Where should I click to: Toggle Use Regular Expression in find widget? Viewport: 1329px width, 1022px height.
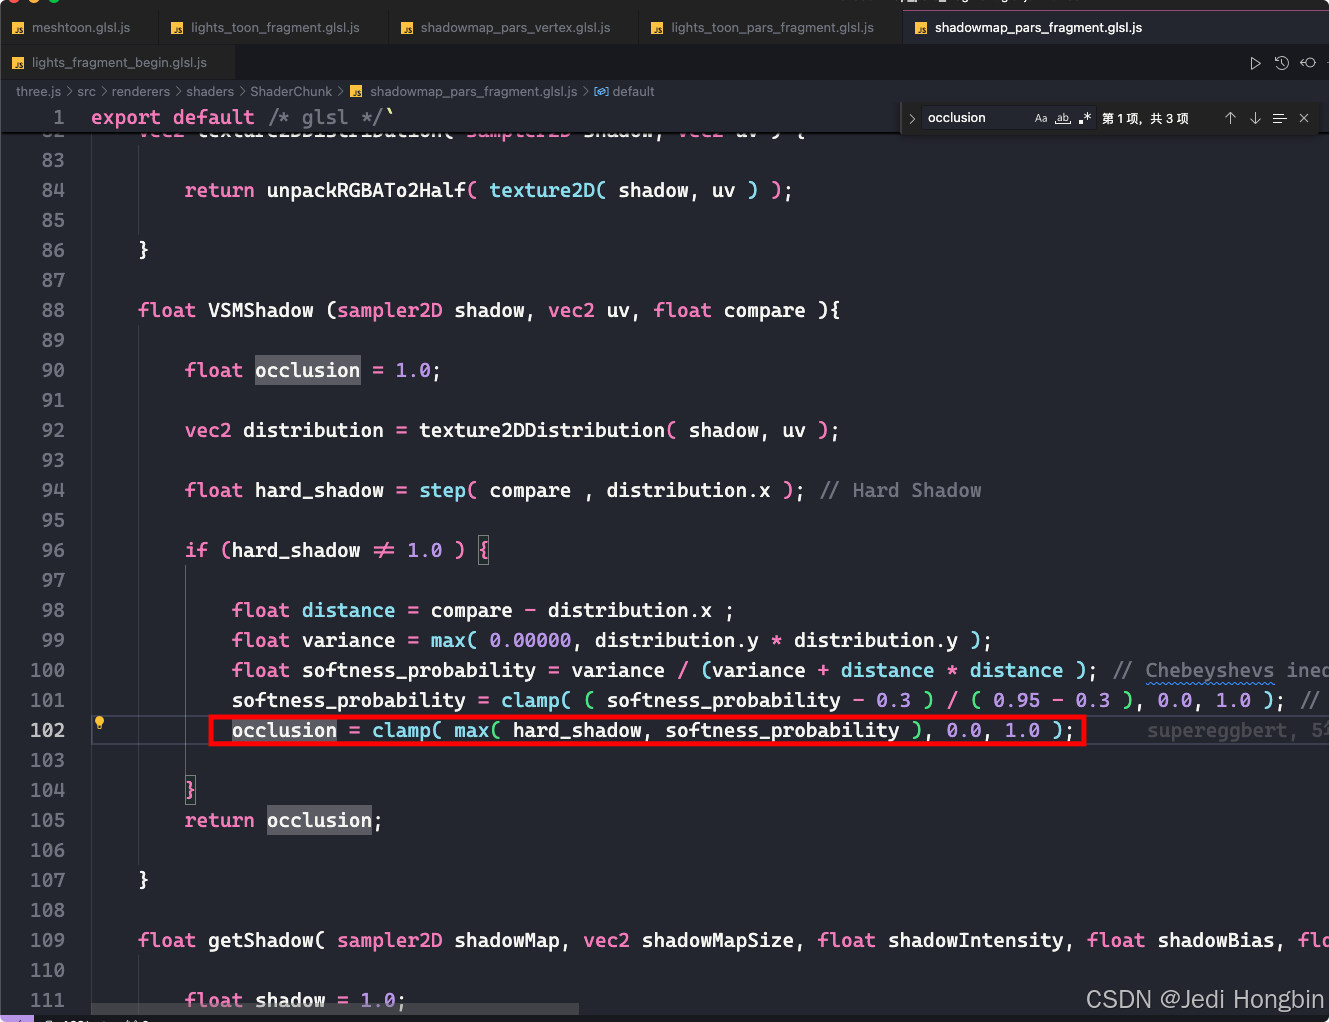(x=1085, y=118)
